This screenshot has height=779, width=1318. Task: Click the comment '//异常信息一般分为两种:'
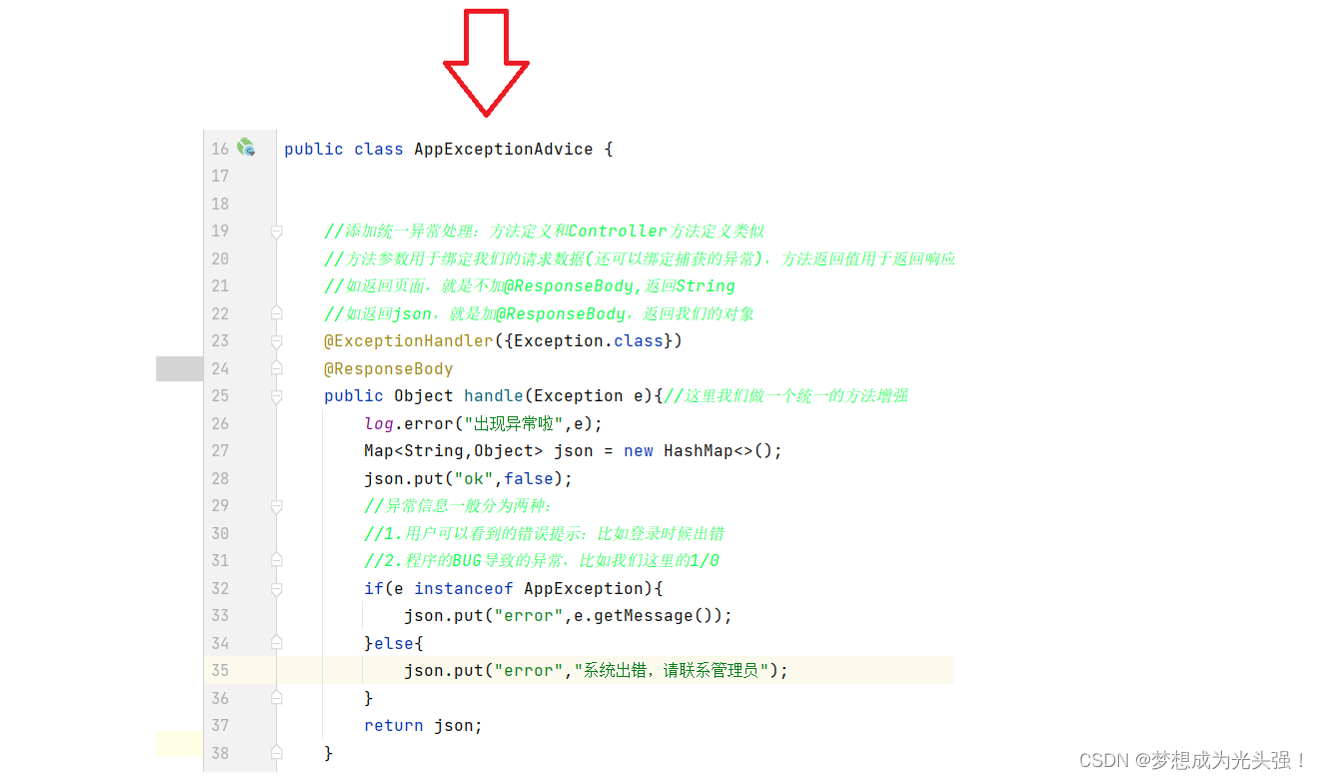pyautogui.click(x=458, y=506)
